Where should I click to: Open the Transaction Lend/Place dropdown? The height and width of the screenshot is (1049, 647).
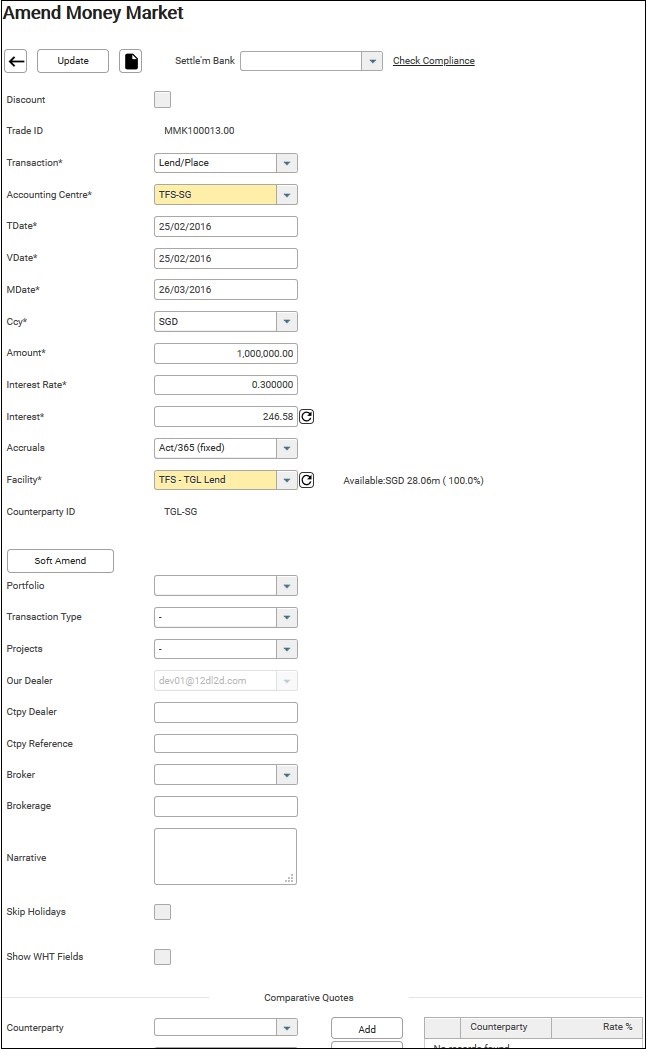(287, 163)
